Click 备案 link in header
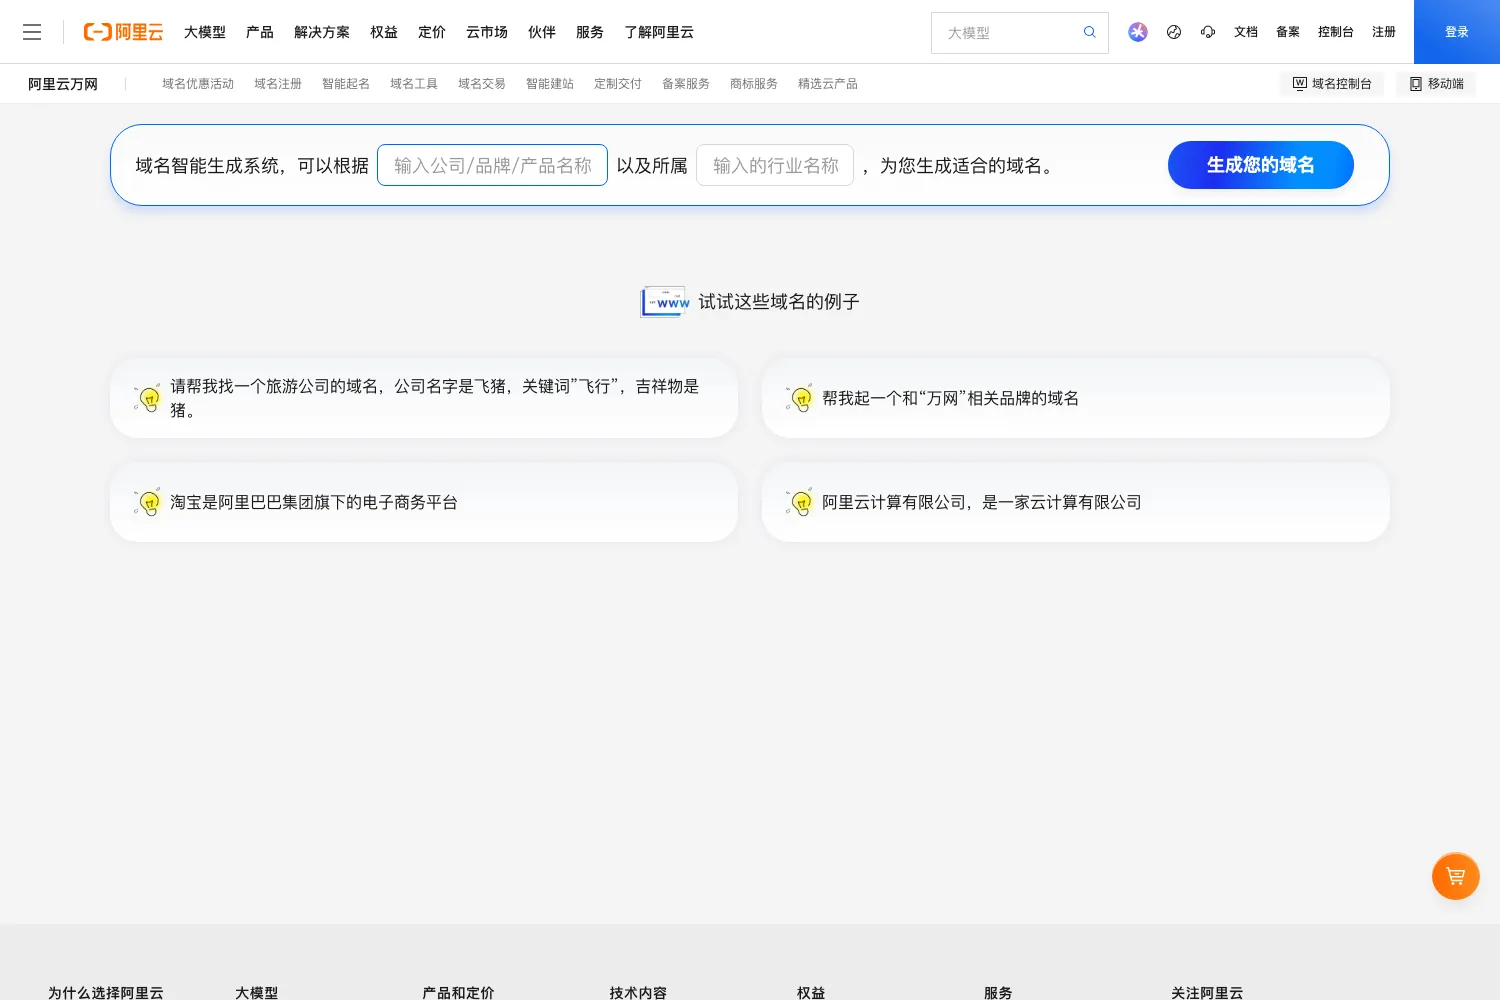1500x1000 pixels. (1288, 32)
